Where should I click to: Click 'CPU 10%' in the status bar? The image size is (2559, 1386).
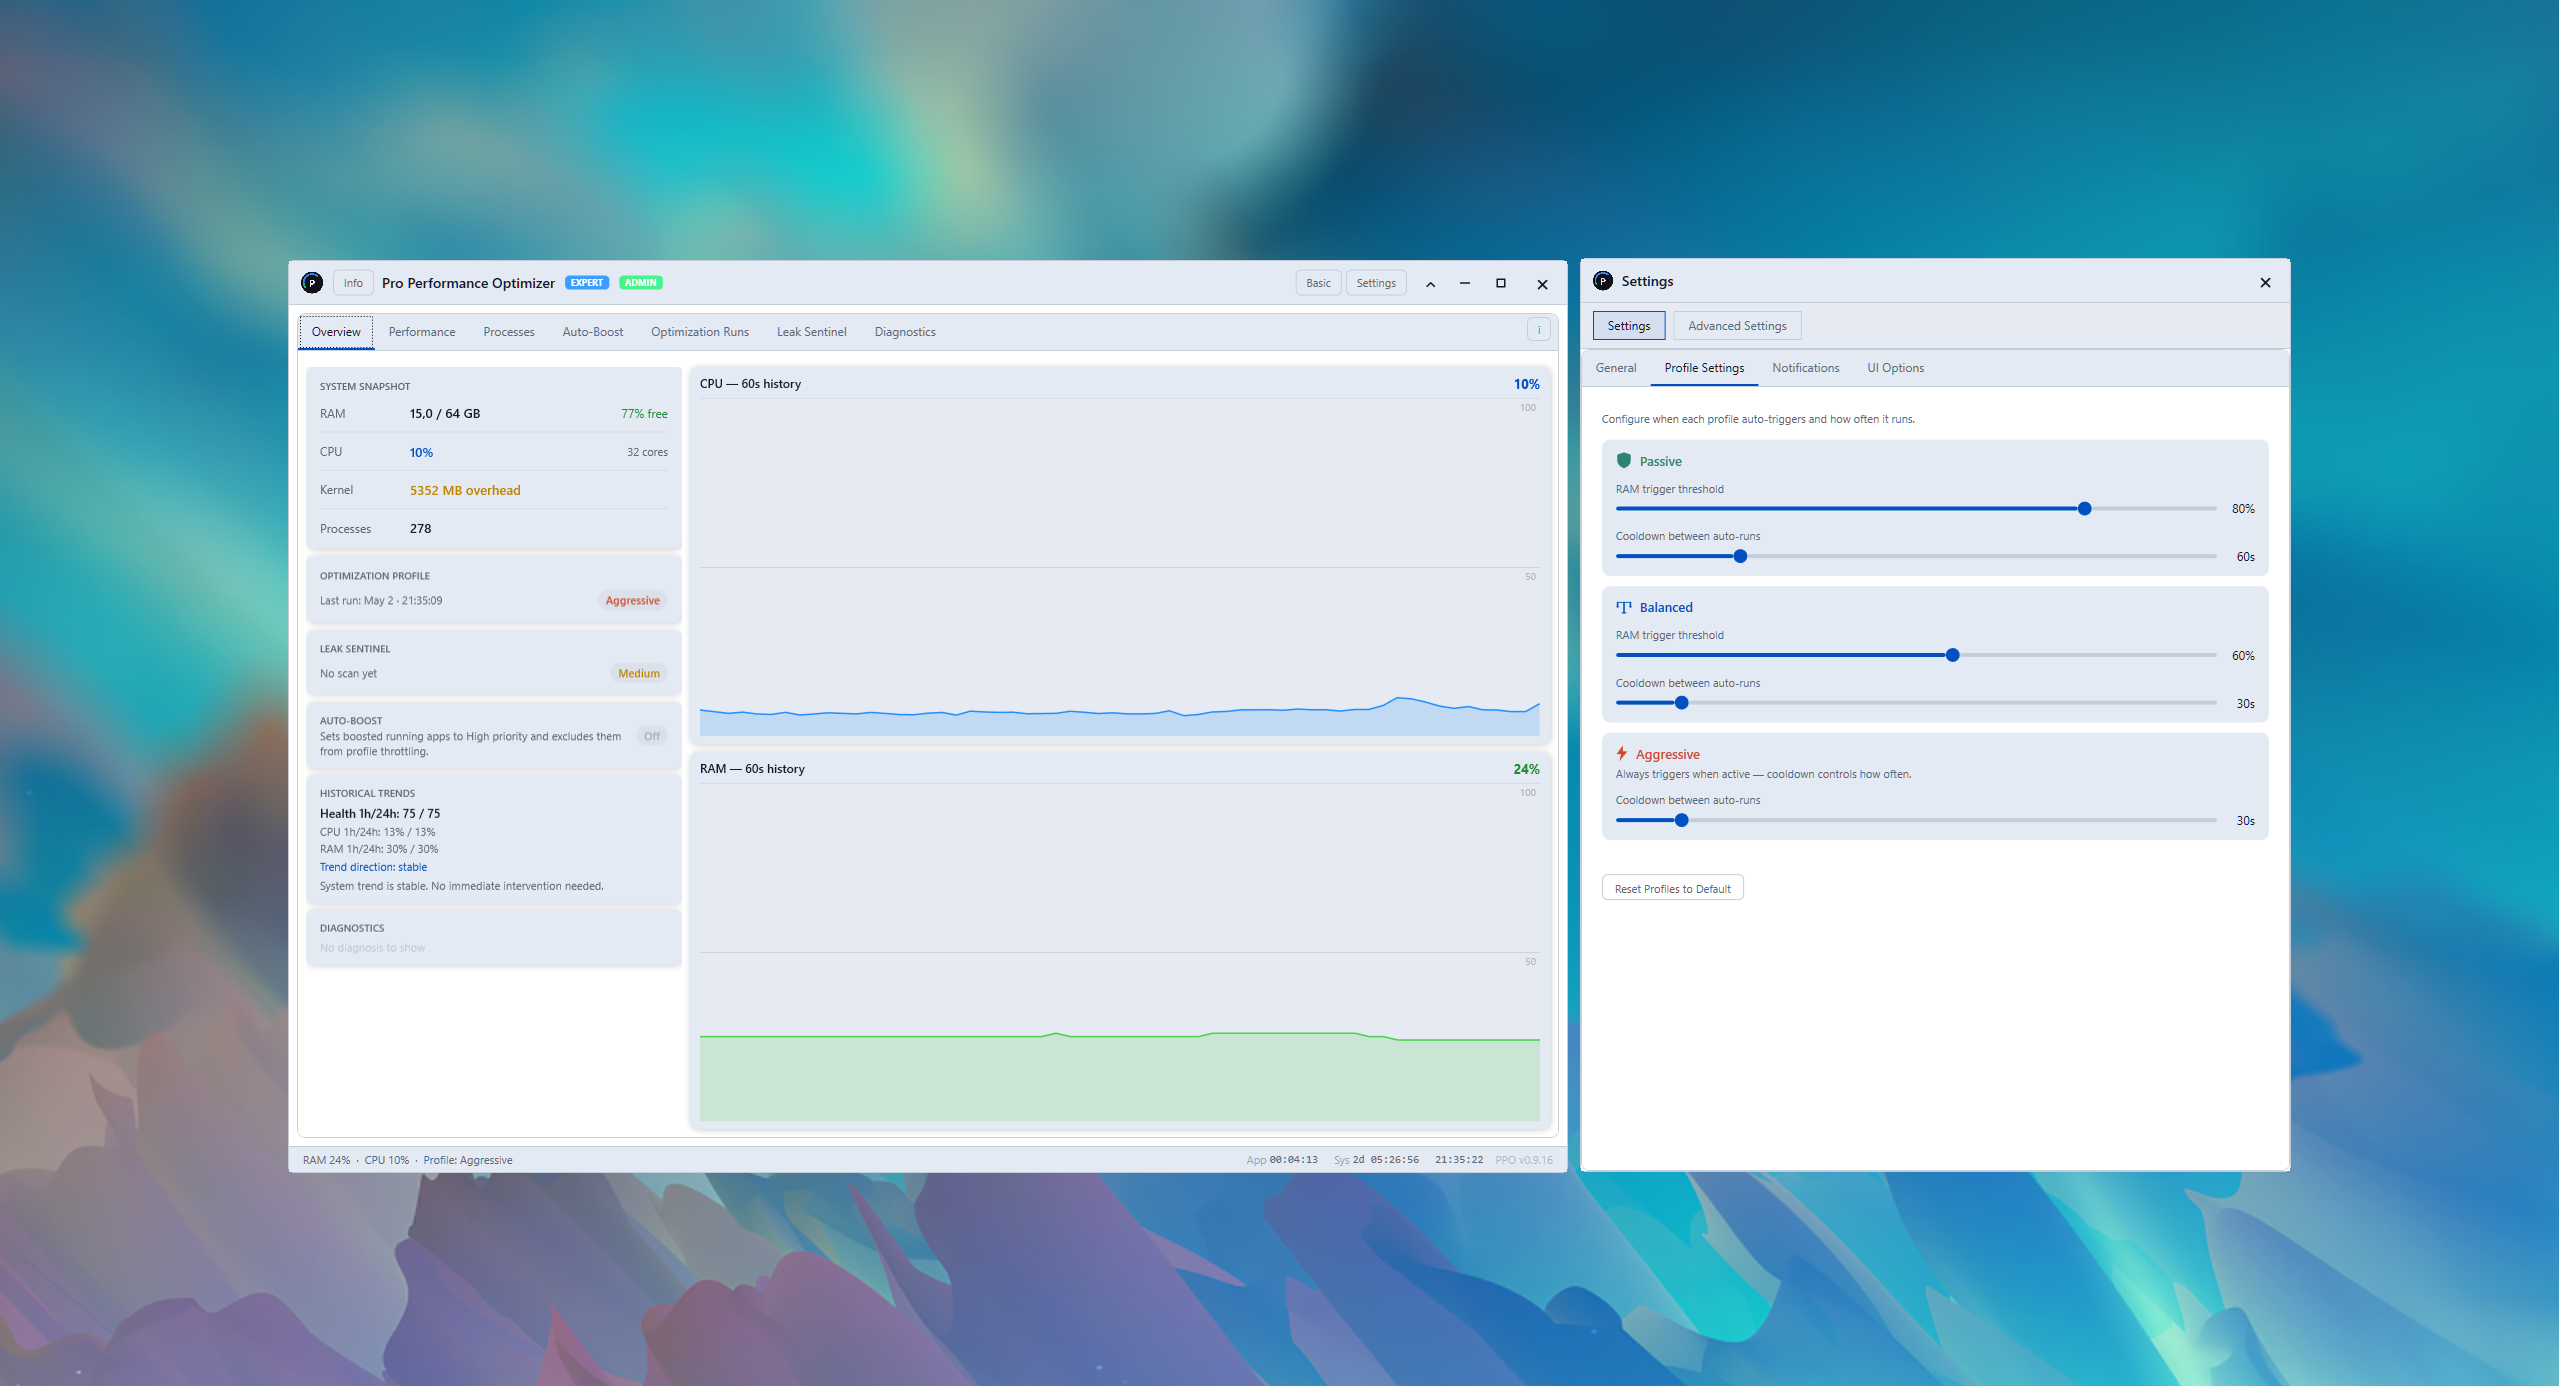tap(387, 1160)
